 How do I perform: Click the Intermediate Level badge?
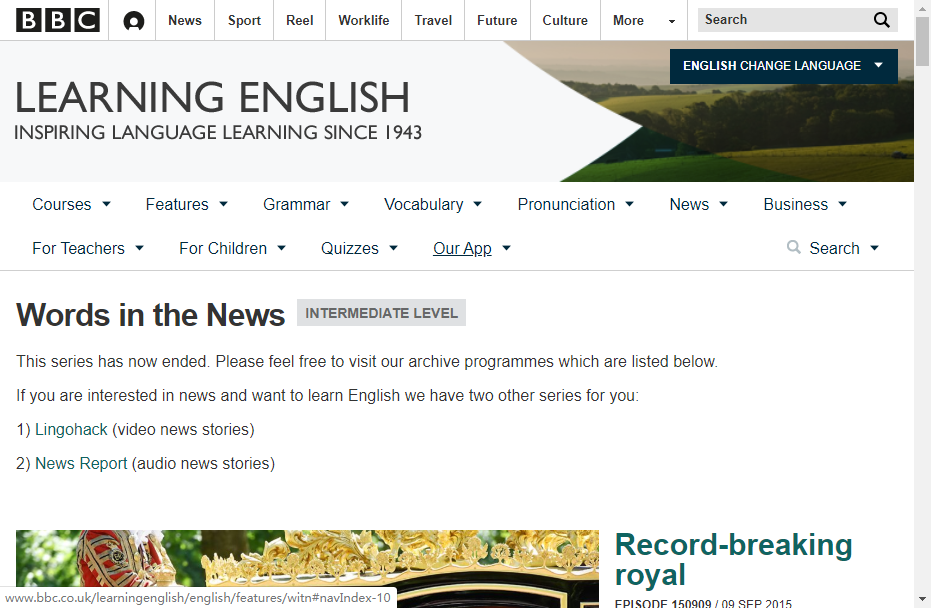[381, 313]
